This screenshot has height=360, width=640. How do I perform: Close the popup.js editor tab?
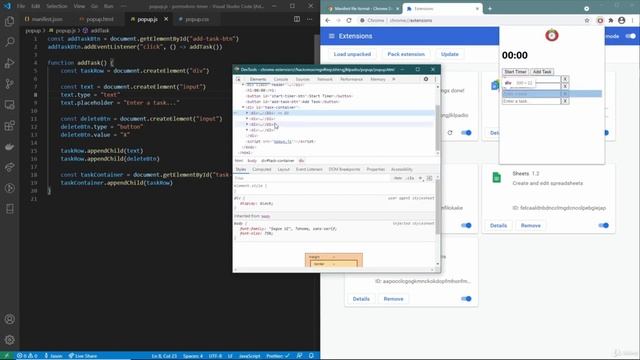pyautogui.click(x=166, y=19)
